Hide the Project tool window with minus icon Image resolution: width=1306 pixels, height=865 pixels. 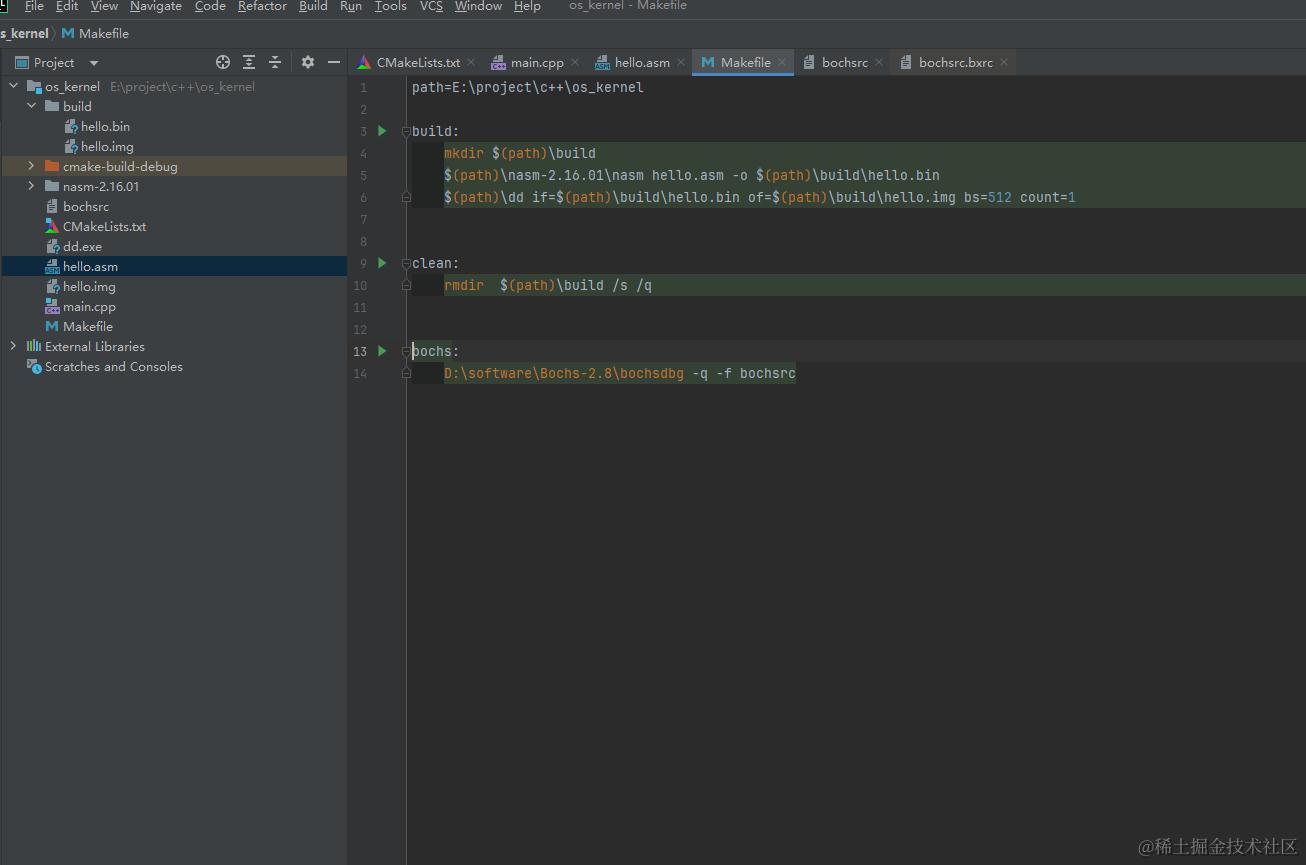[333, 62]
